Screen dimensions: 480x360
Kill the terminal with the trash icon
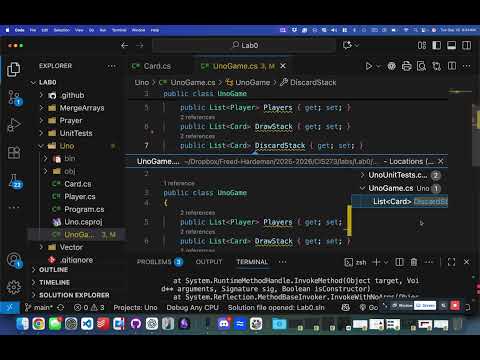[x=414, y=262]
